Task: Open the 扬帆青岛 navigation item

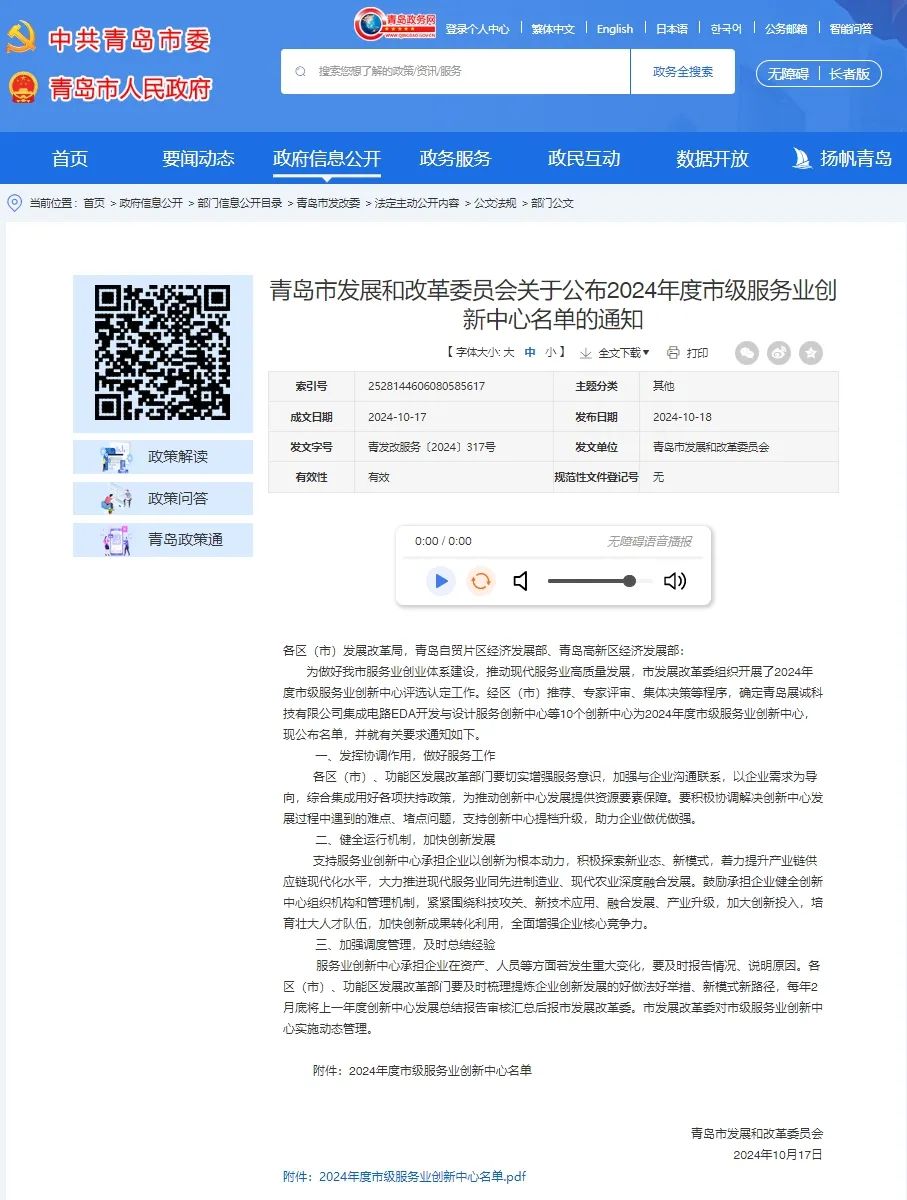Action: point(842,158)
